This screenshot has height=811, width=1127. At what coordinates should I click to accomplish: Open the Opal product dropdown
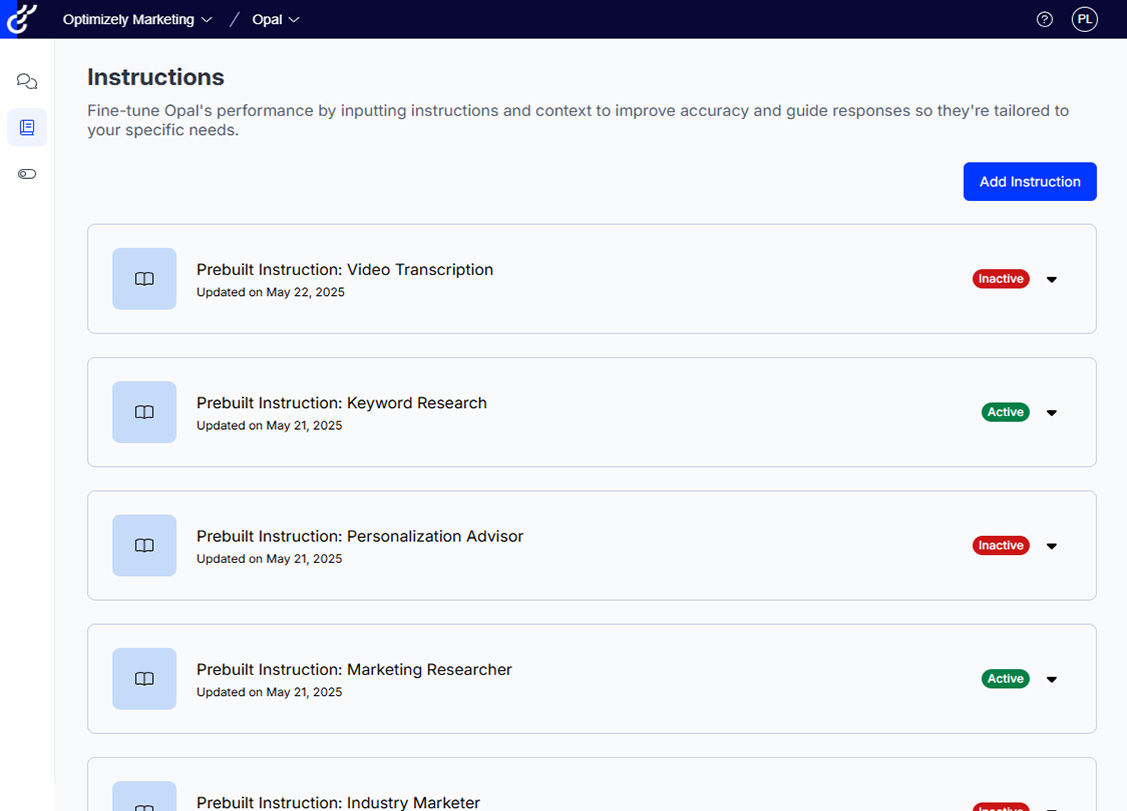(x=275, y=19)
